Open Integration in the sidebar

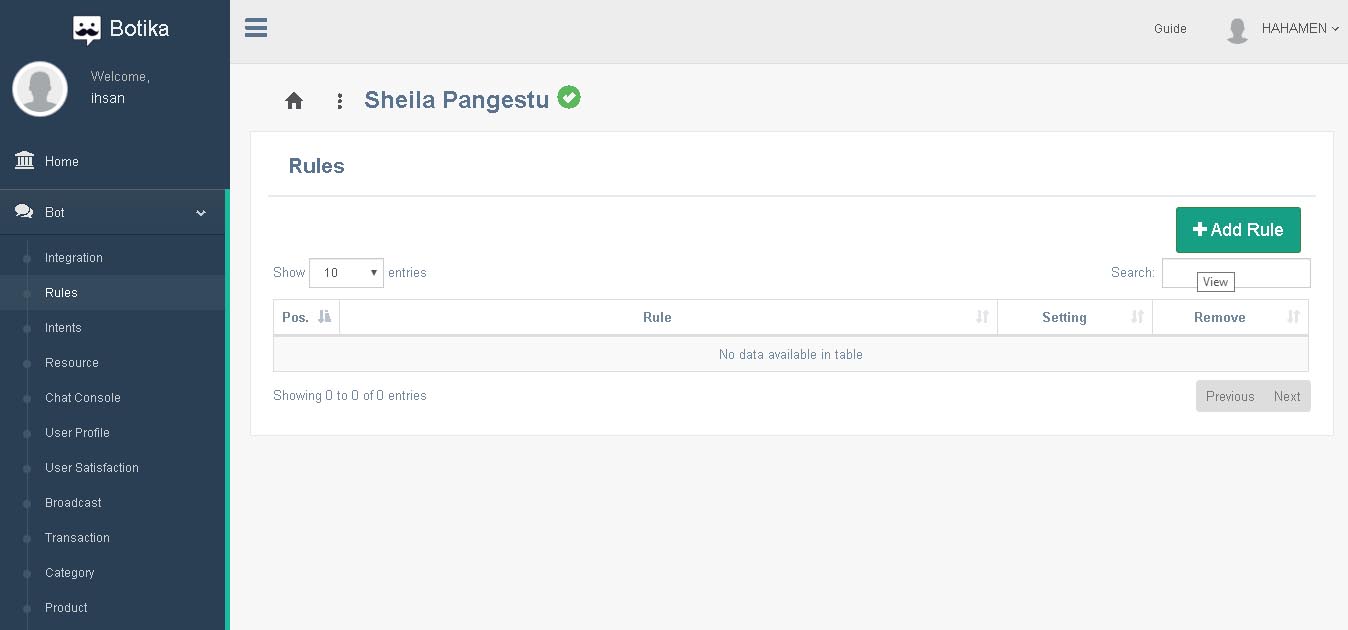(74, 258)
